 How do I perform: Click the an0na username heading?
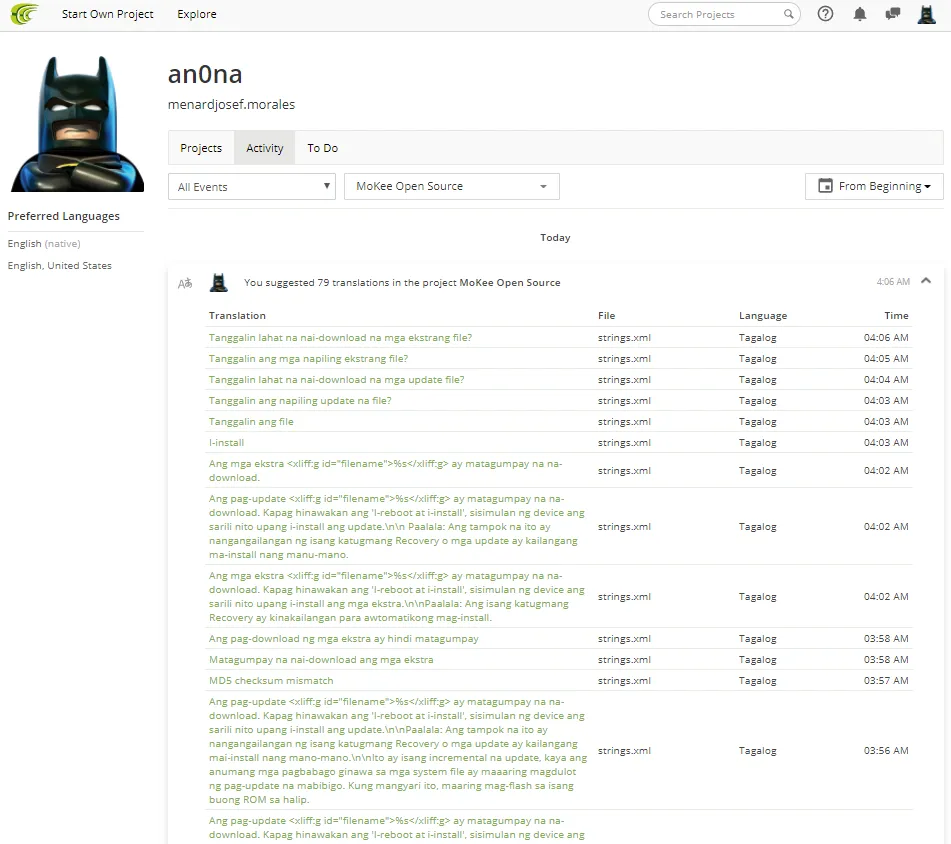205,75
